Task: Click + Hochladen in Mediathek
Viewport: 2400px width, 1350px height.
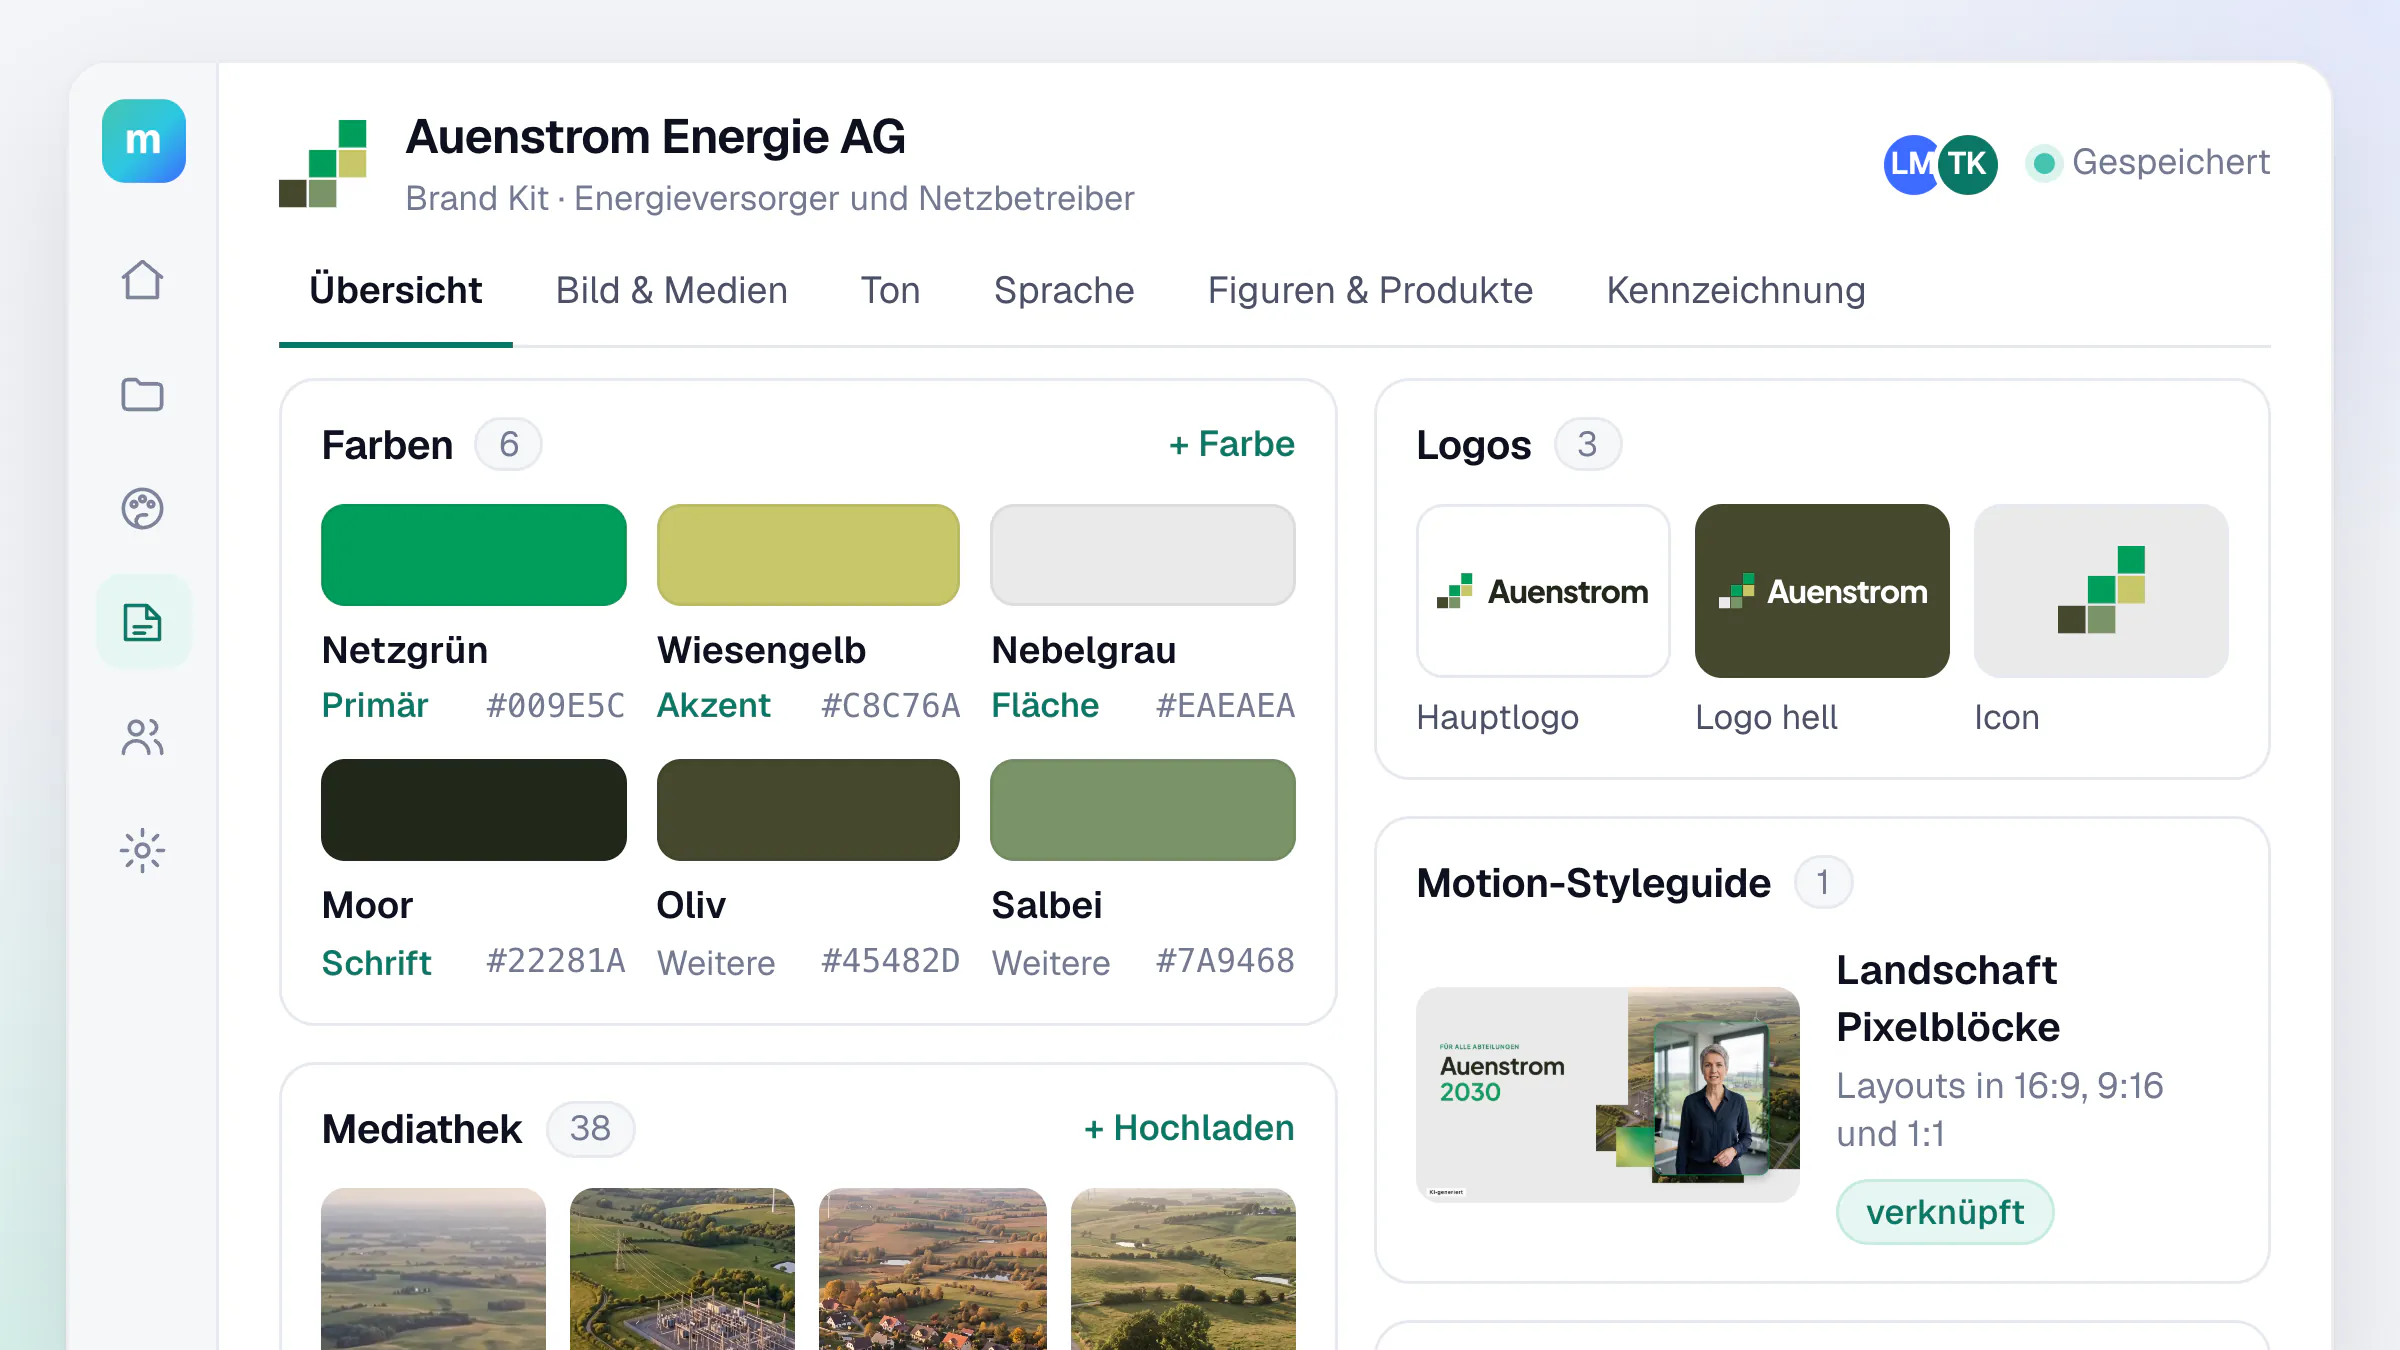Action: point(1189,1128)
